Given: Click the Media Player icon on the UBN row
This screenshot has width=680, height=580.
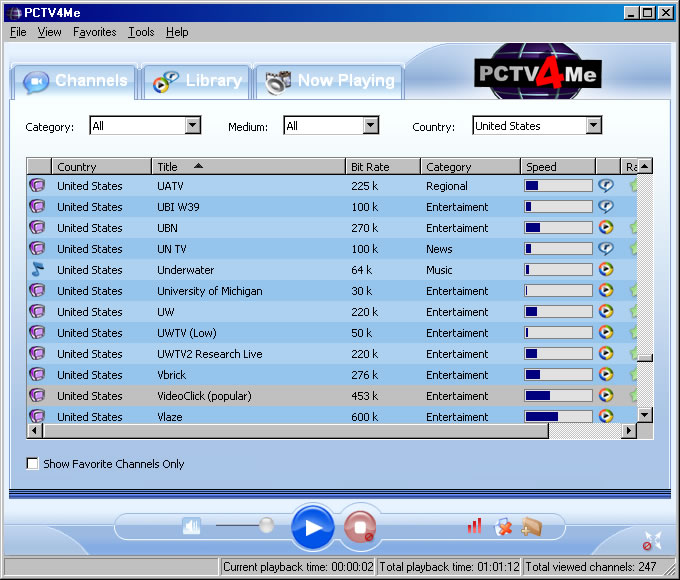Looking at the screenshot, I should click(x=606, y=227).
